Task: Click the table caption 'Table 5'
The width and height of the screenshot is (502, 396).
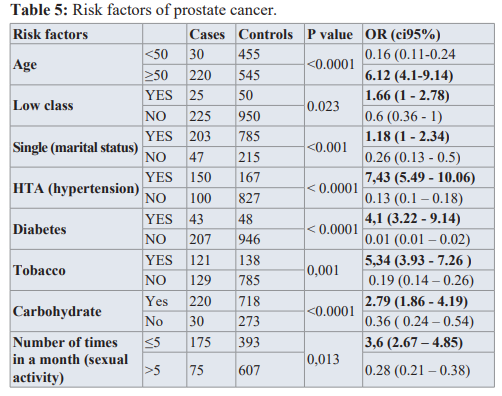Action: (x=39, y=10)
